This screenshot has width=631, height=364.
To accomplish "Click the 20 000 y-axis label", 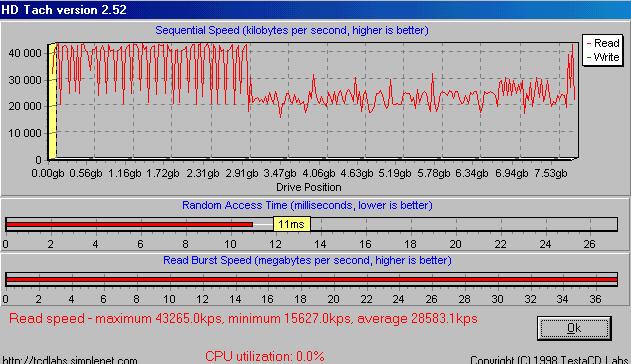I will 25,107.
